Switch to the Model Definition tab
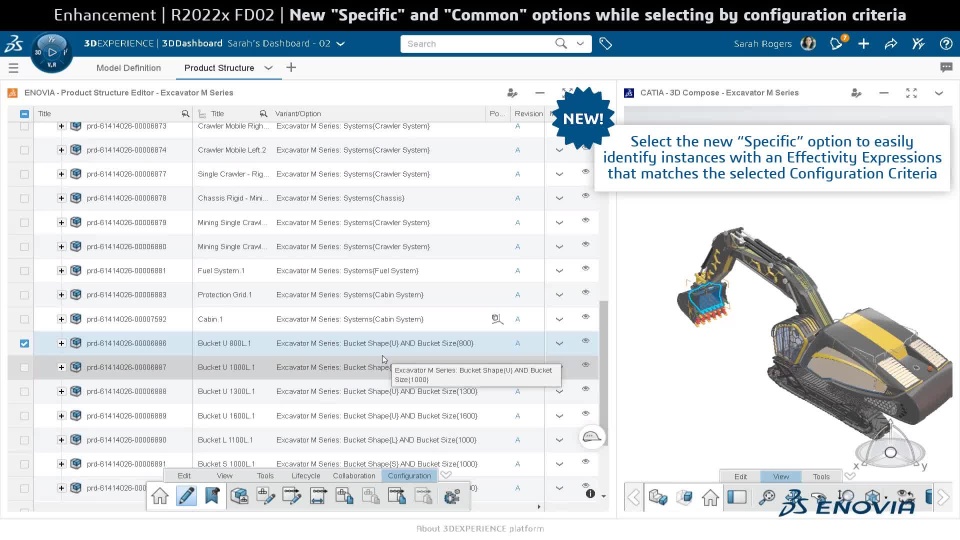The height and width of the screenshot is (540, 960). click(x=129, y=68)
